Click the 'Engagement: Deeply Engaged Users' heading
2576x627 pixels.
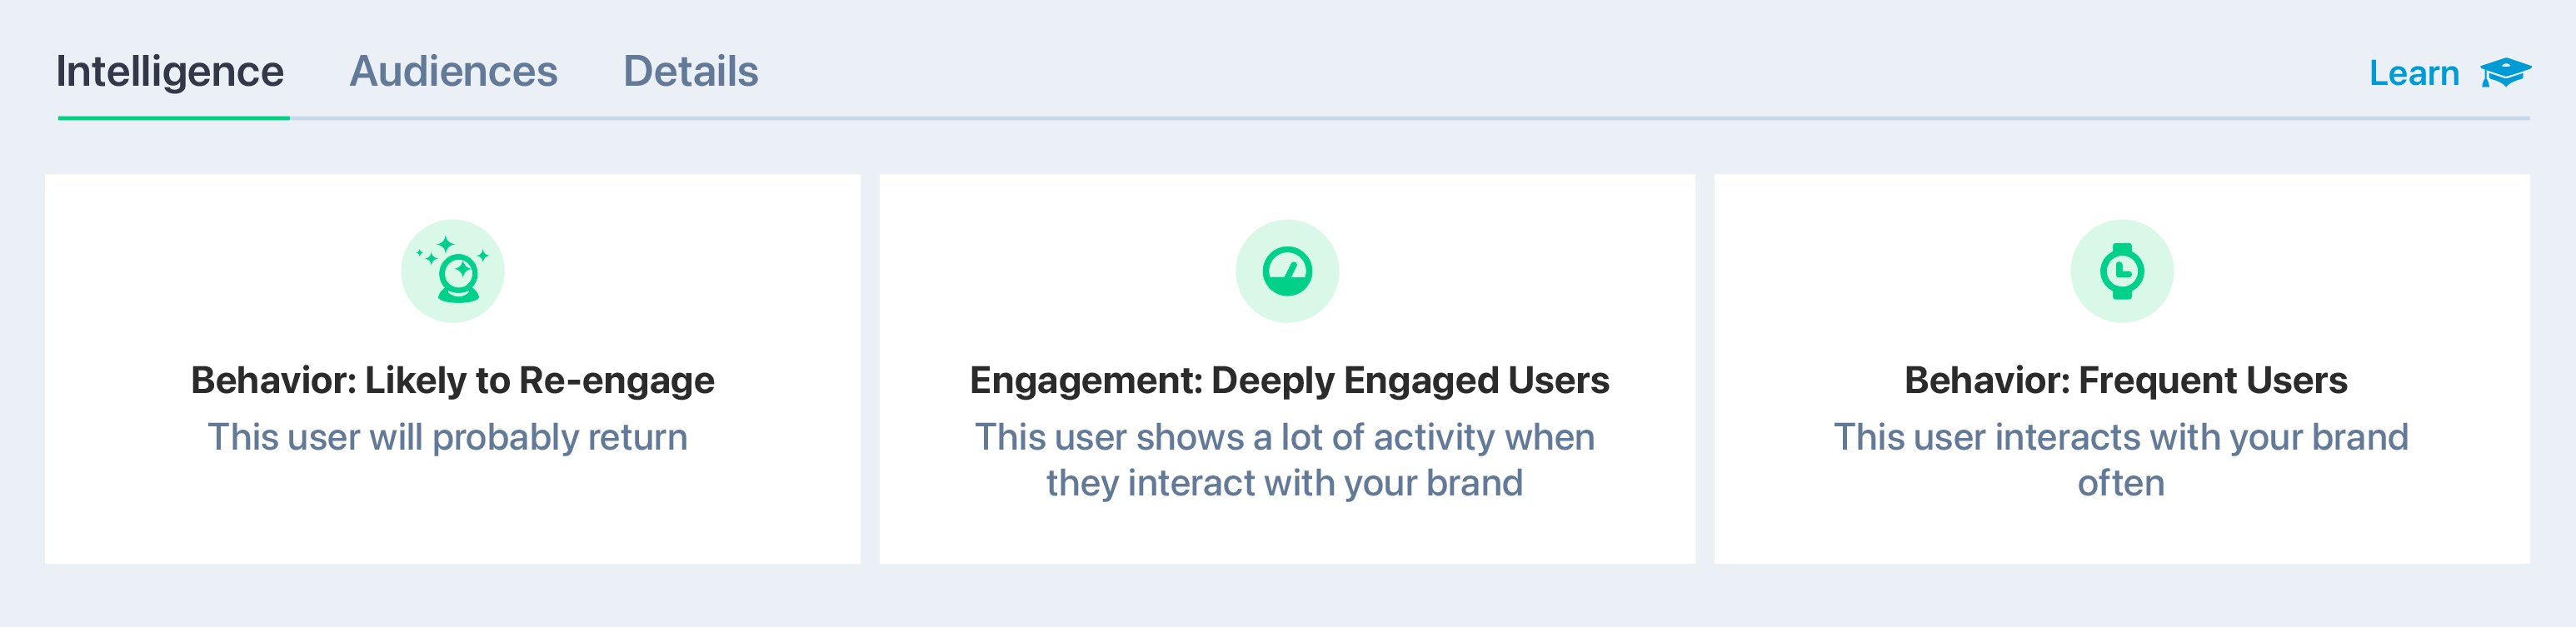1288,380
